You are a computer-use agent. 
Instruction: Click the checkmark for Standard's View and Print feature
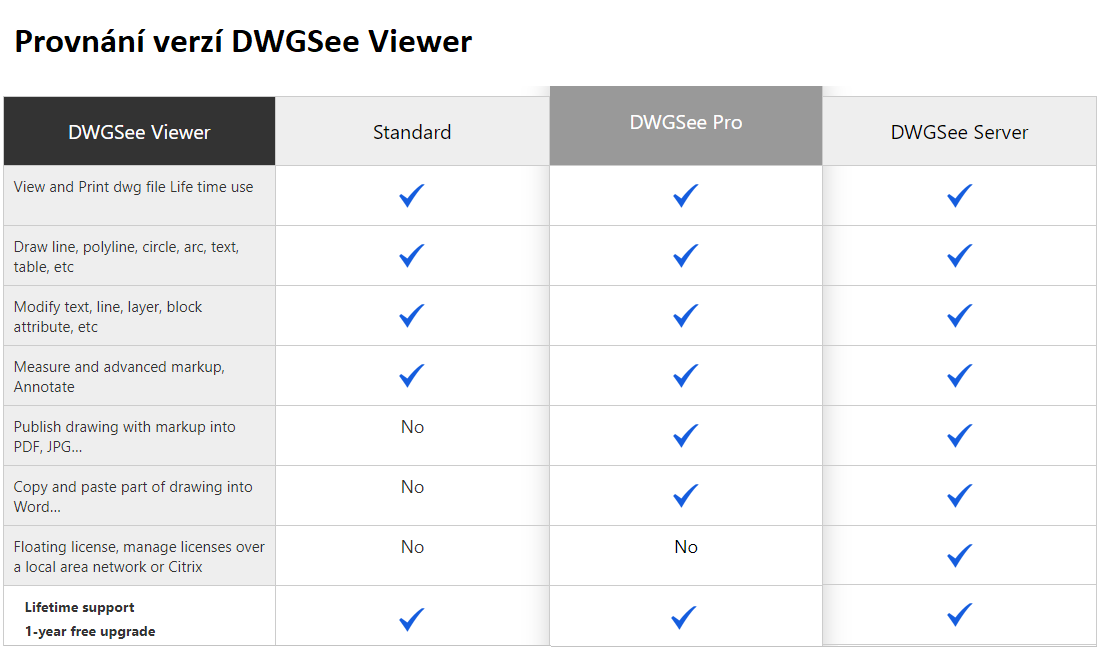pyautogui.click(x=411, y=195)
